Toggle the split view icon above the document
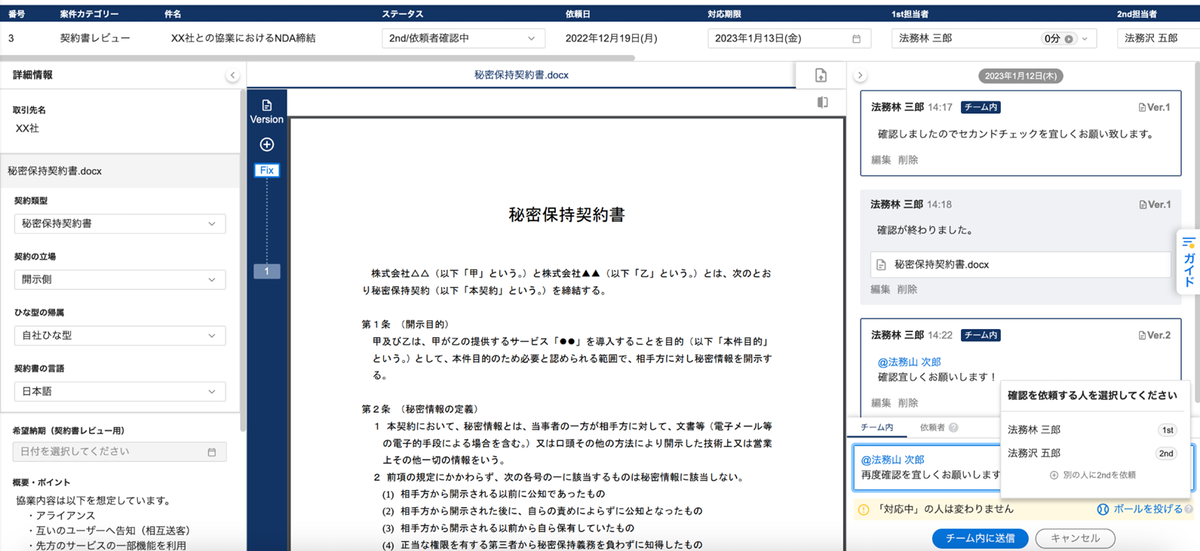Viewport: 1200px width, 551px height. (823, 102)
